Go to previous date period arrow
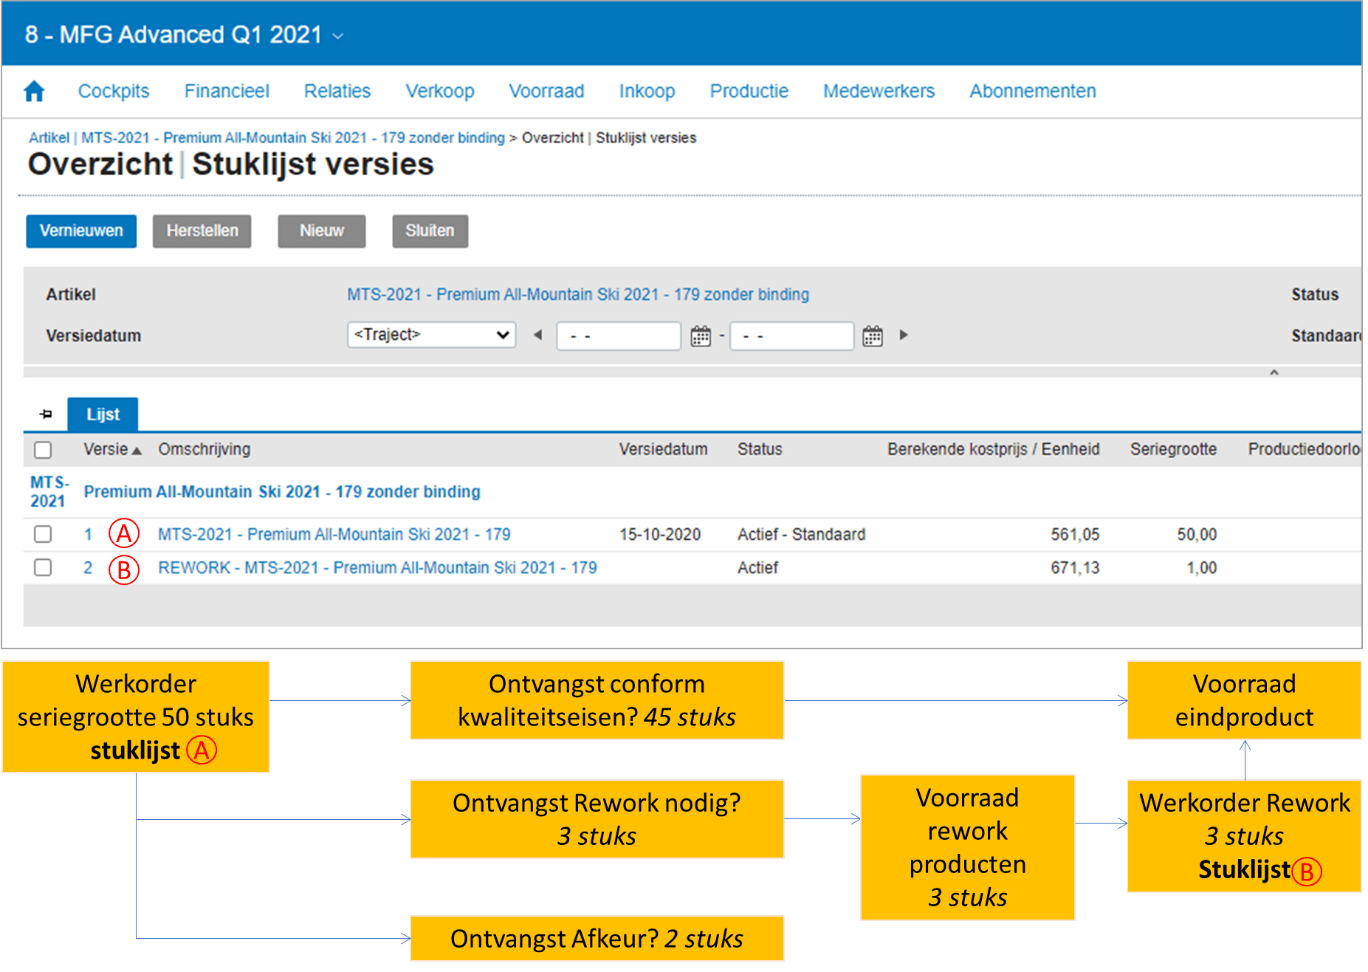The image size is (1368, 972). point(538,335)
